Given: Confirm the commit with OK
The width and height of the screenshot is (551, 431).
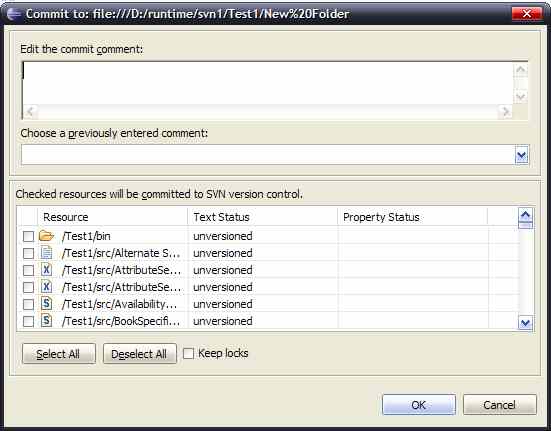Looking at the screenshot, I should pyautogui.click(x=419, y=405).
